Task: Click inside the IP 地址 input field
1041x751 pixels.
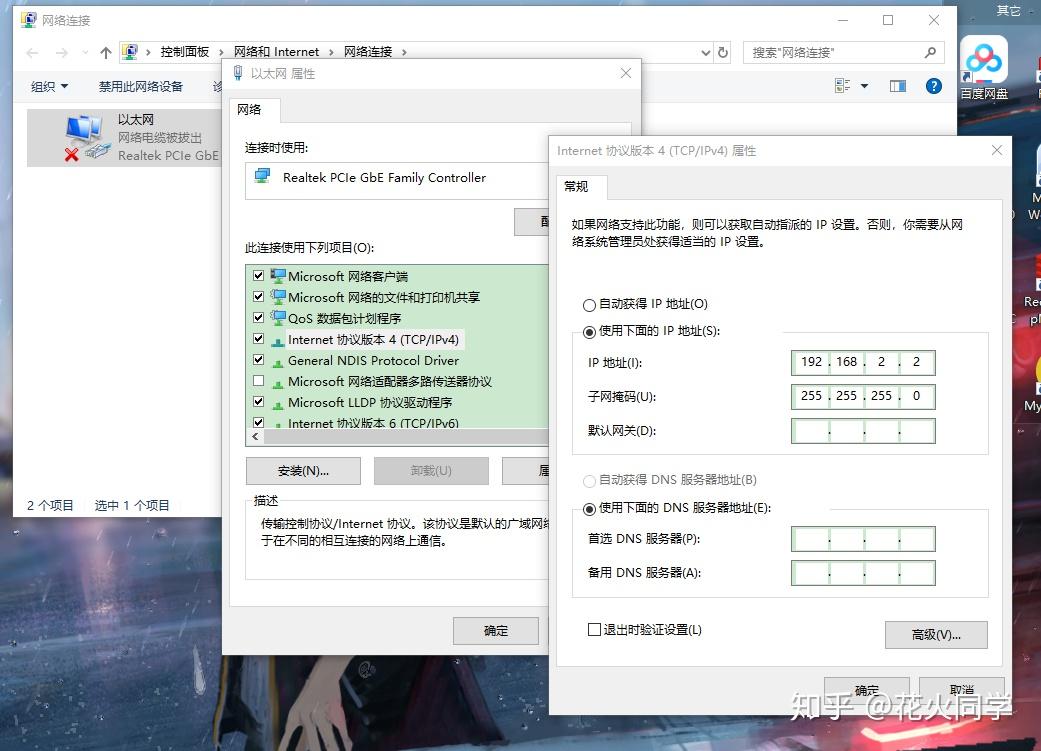Action: (862, 362)
